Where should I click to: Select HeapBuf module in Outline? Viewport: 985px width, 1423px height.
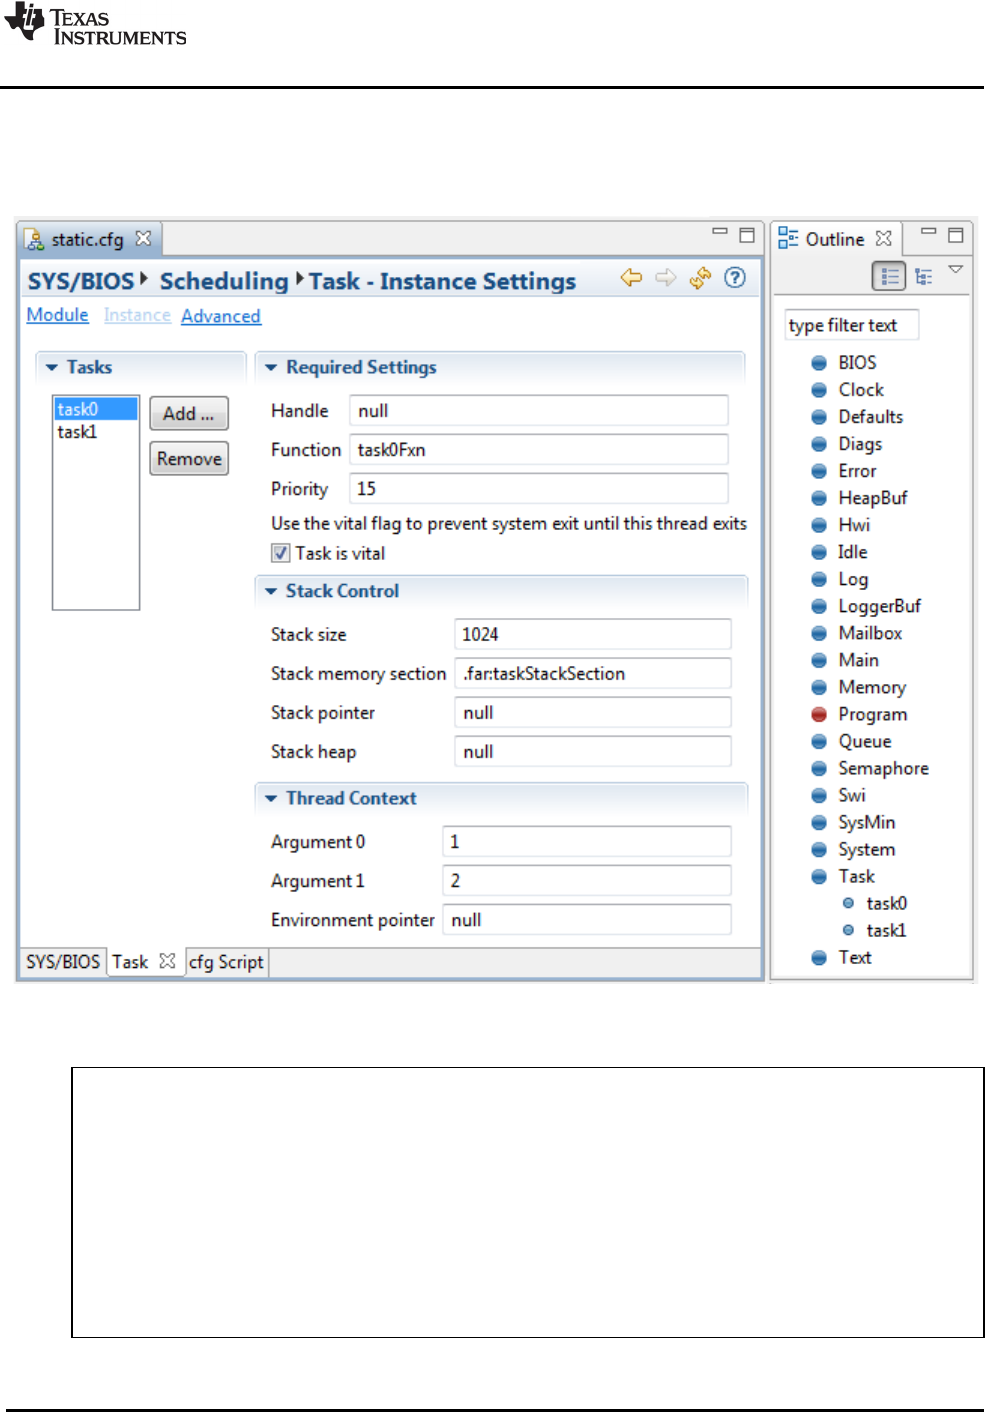click(x=872, y=498)
